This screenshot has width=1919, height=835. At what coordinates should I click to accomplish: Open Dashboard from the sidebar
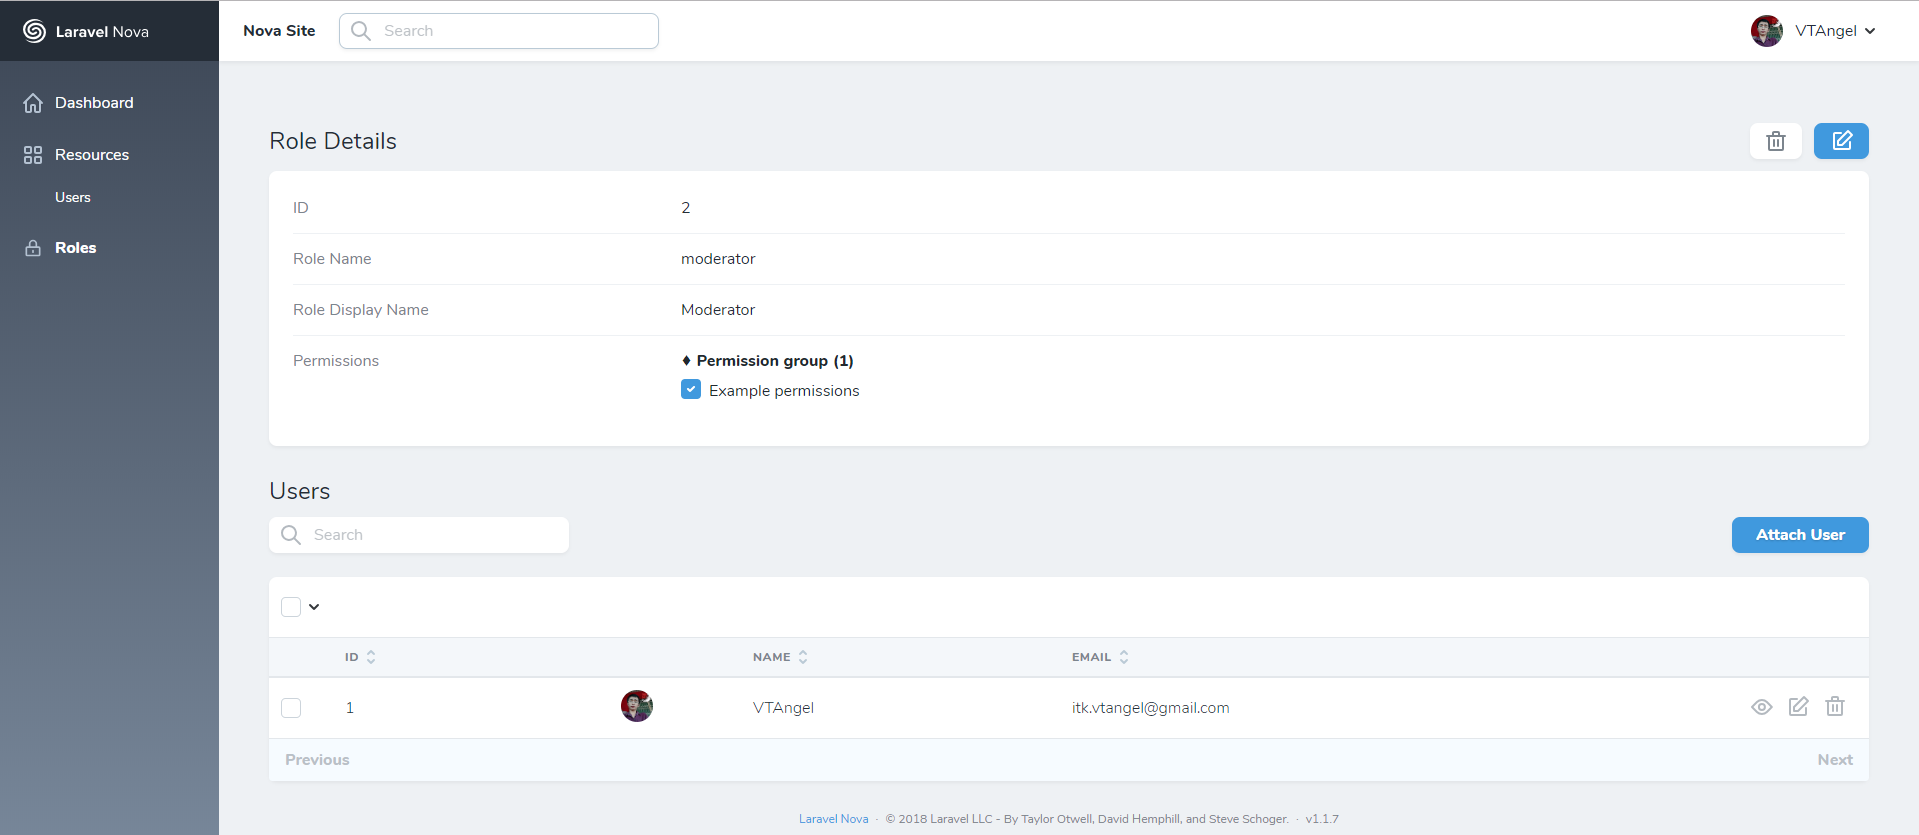click(94, 103)
